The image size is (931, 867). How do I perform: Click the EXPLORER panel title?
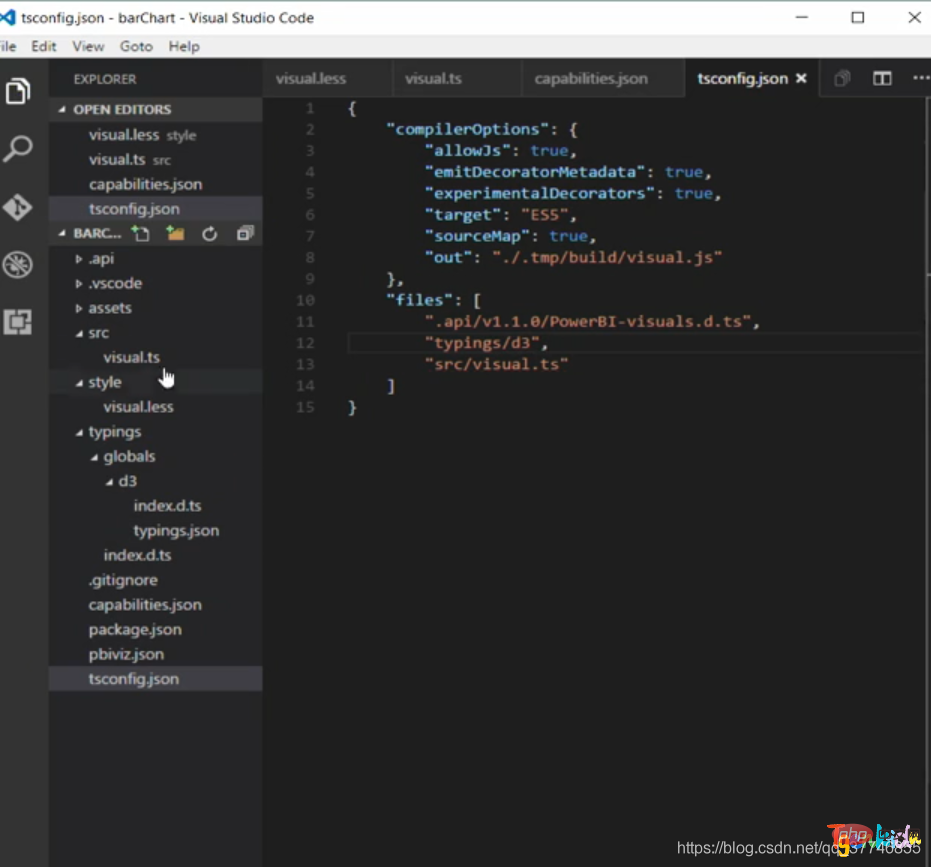(x=104, y=79)
